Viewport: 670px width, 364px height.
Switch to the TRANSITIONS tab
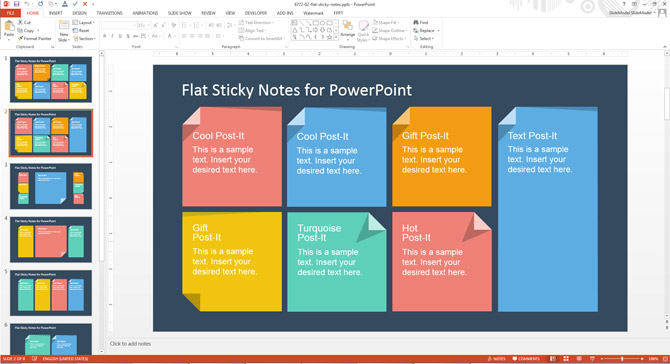point(109,13)
